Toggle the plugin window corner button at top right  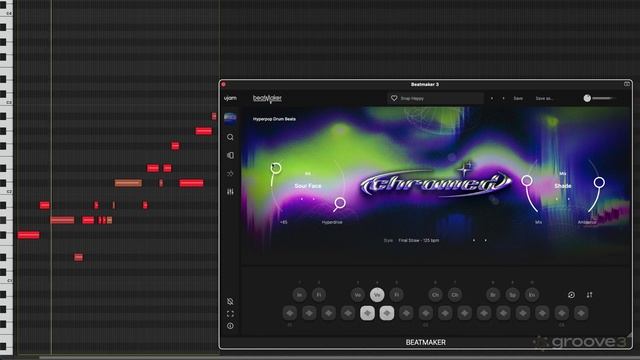coord(627,84)
